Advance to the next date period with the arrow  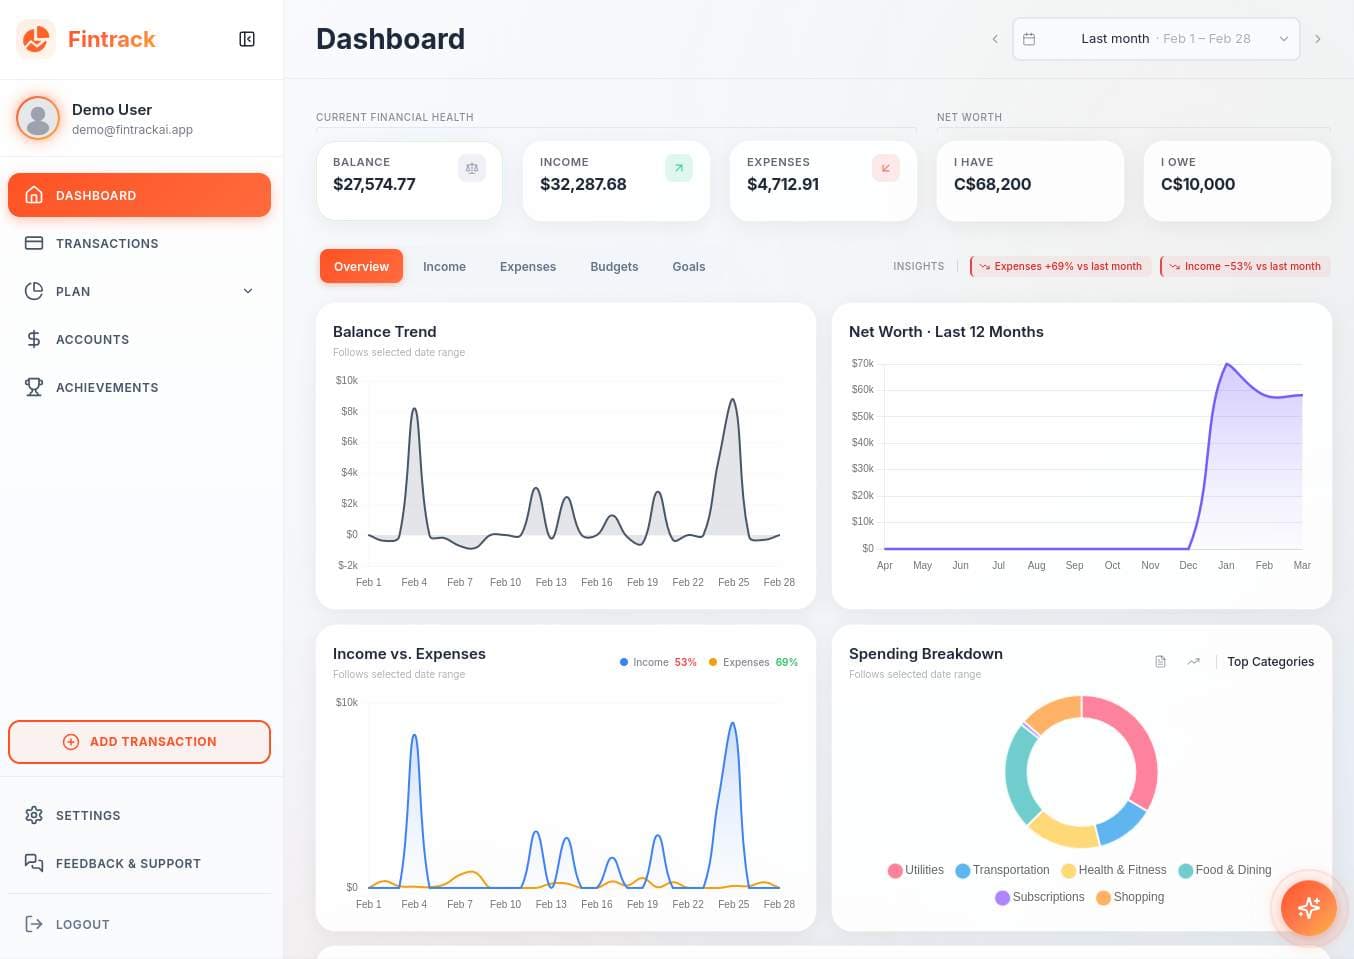click(x=1318, y=38)
